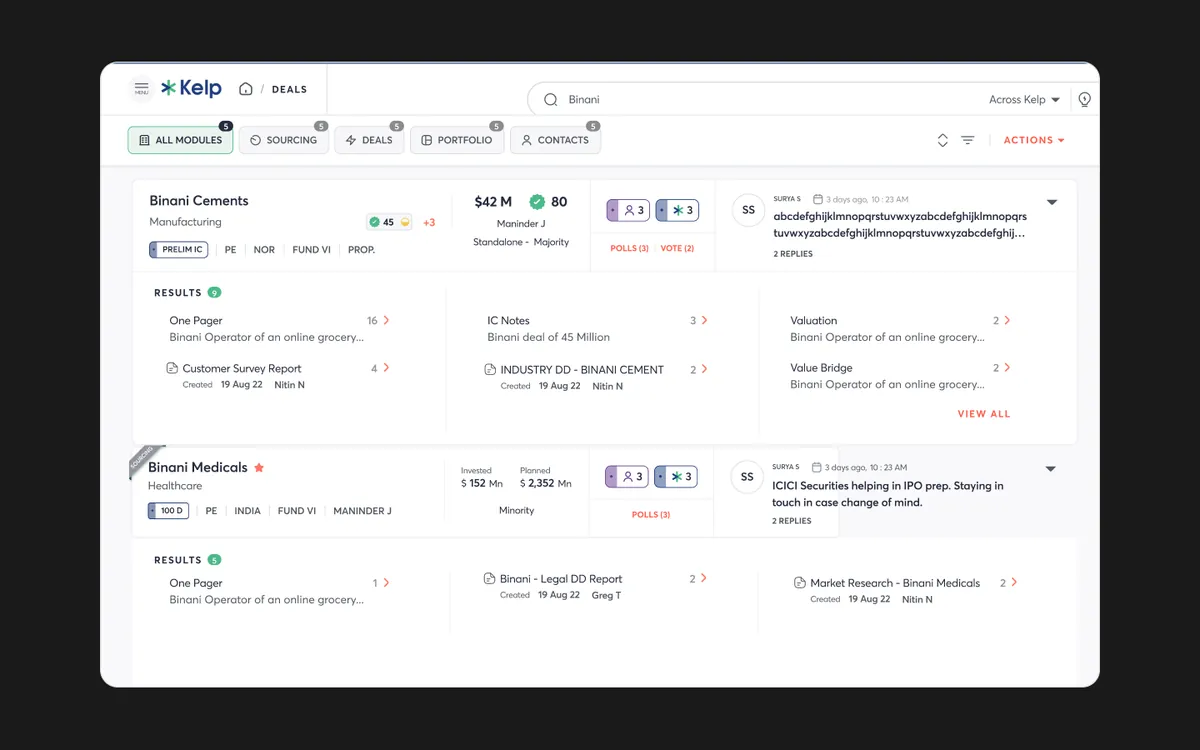Expand Binani Medicals One Pager arrow
The width and height of the screenshot is (1200, 750).
pos(387,583)
